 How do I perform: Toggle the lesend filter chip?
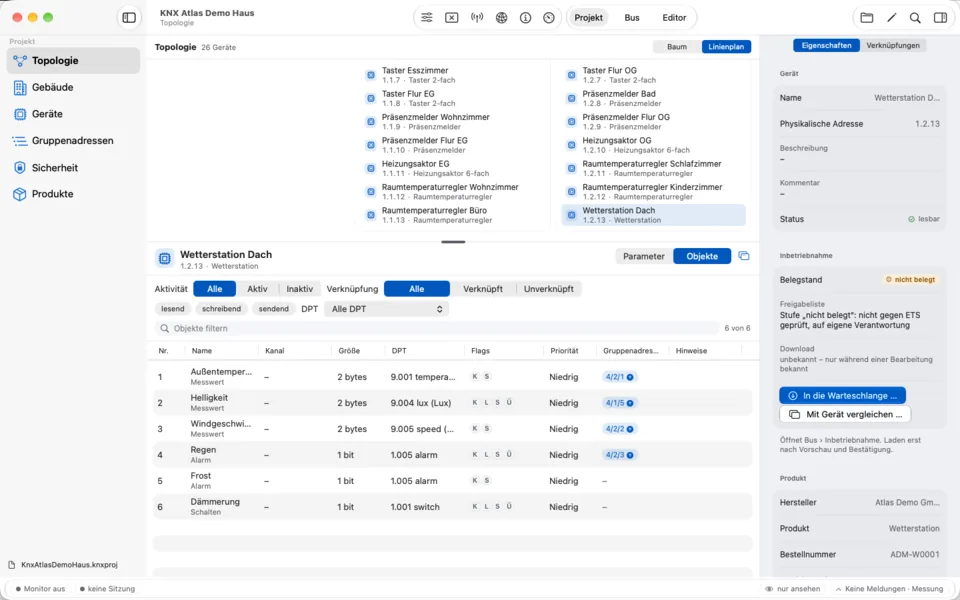173,309
